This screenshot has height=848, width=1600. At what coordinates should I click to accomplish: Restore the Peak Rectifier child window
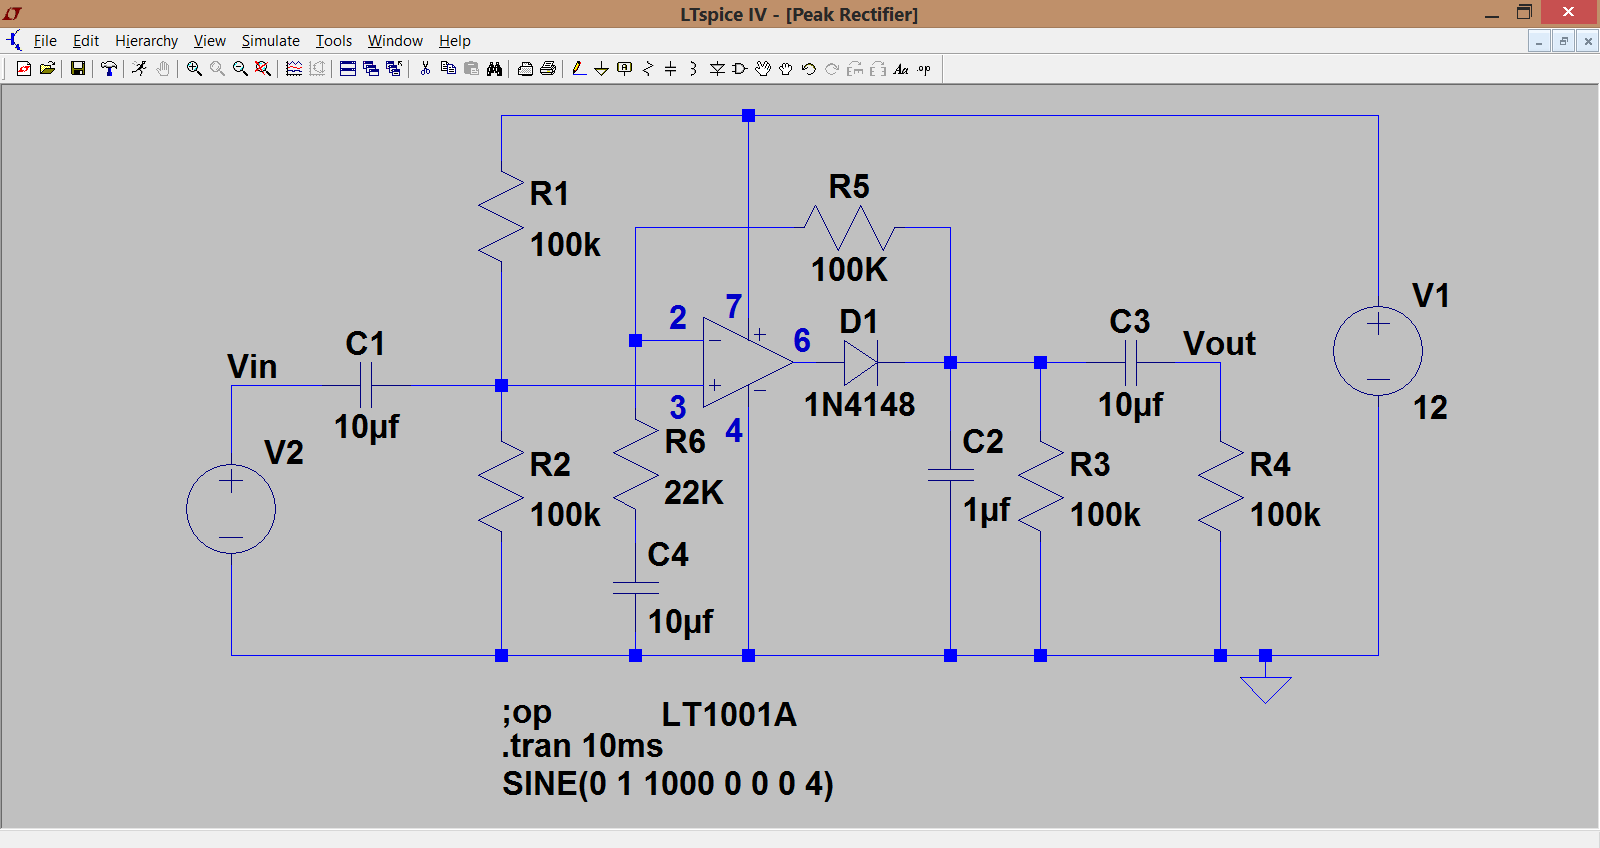(x=1563, y=41)
